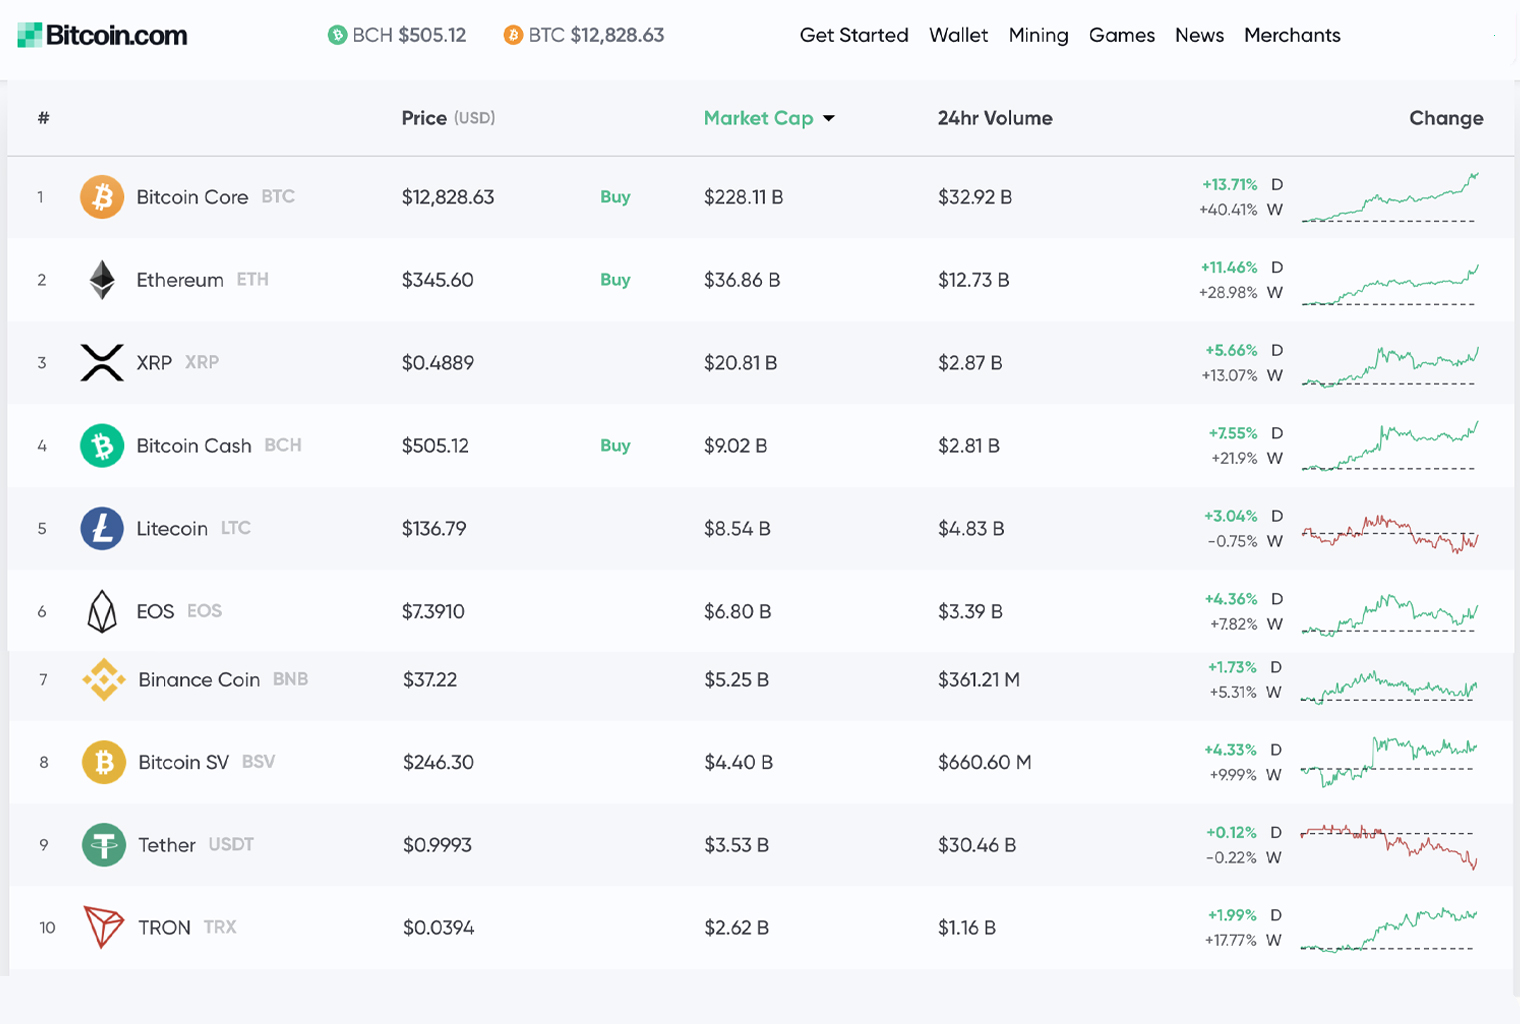Click Buy for Bitcoin Core
1520x1024 pixels.
615,197
